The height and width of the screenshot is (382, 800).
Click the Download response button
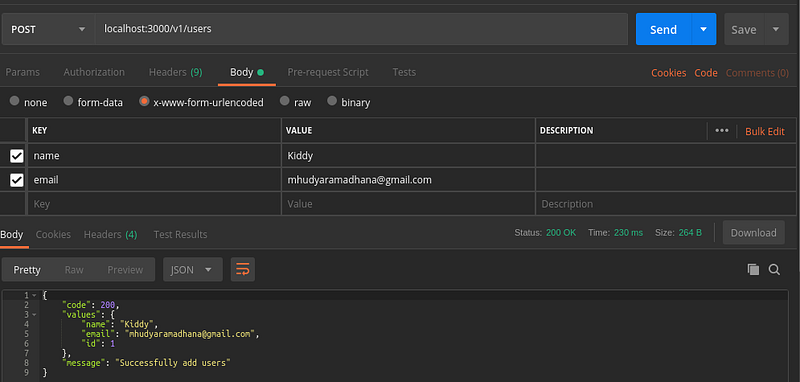coord(754,233)
